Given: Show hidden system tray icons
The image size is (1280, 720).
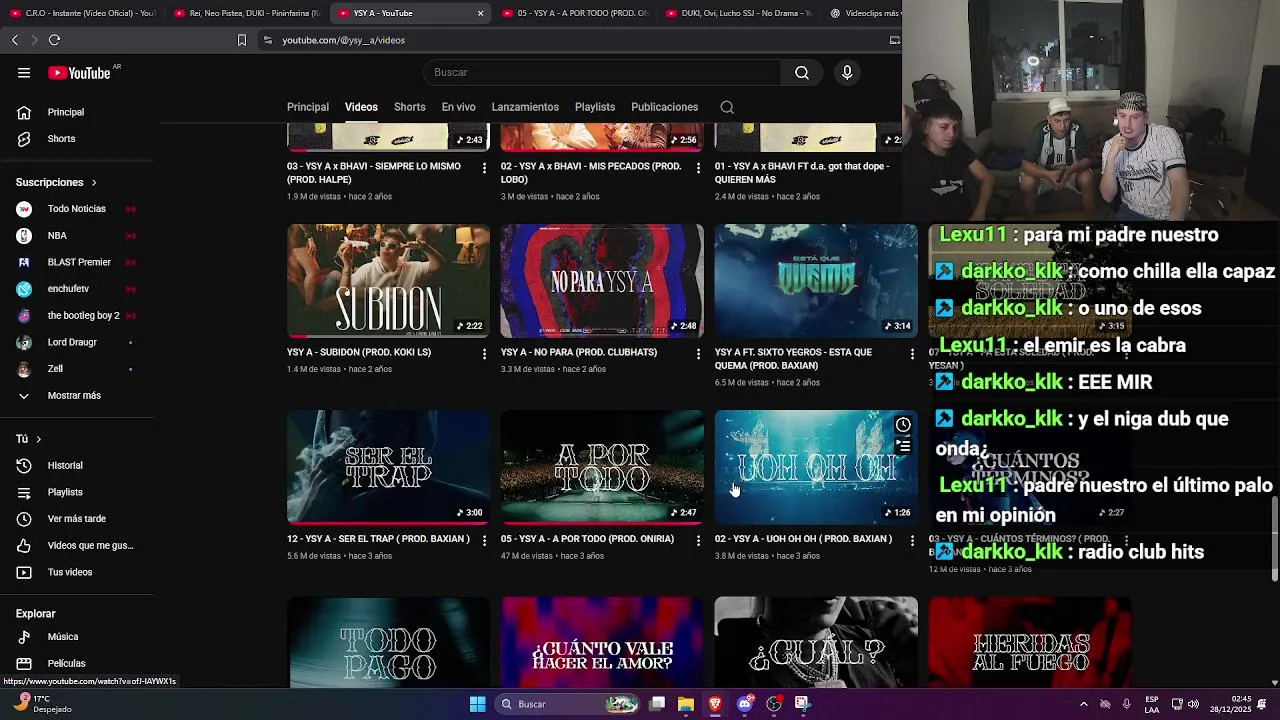Looking at the screenshot, I should coord(1083,704).
